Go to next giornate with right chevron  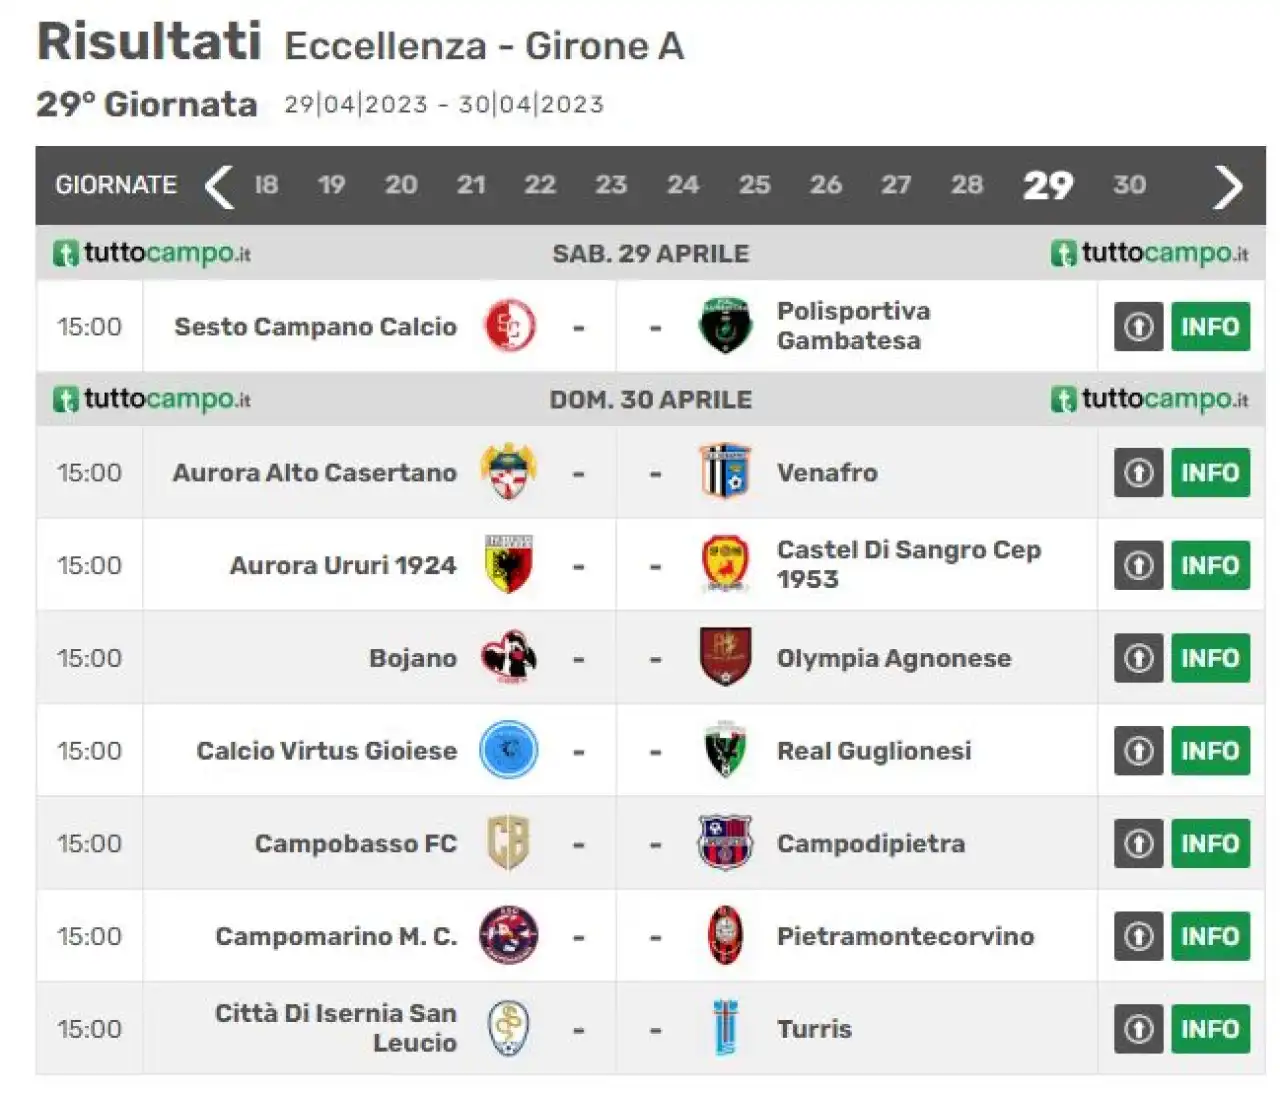[x=1227, y=186]
